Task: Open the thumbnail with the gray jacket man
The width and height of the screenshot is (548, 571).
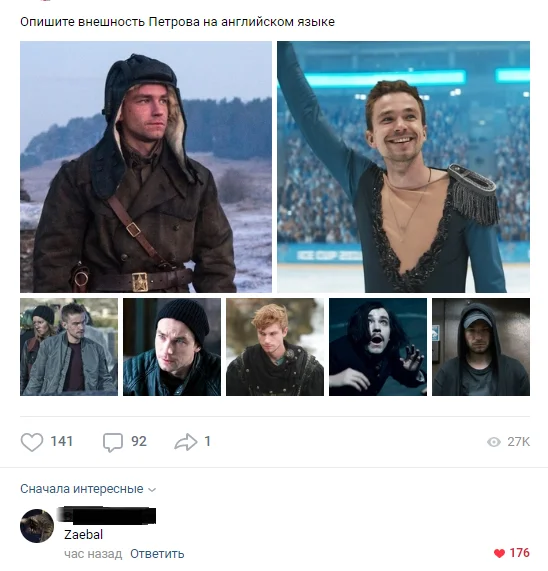Action: 69,347
